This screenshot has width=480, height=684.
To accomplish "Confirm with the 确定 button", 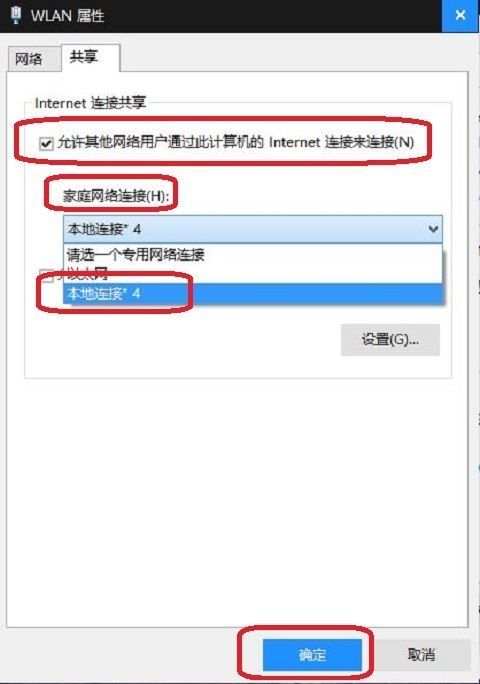I will (312, 654).
